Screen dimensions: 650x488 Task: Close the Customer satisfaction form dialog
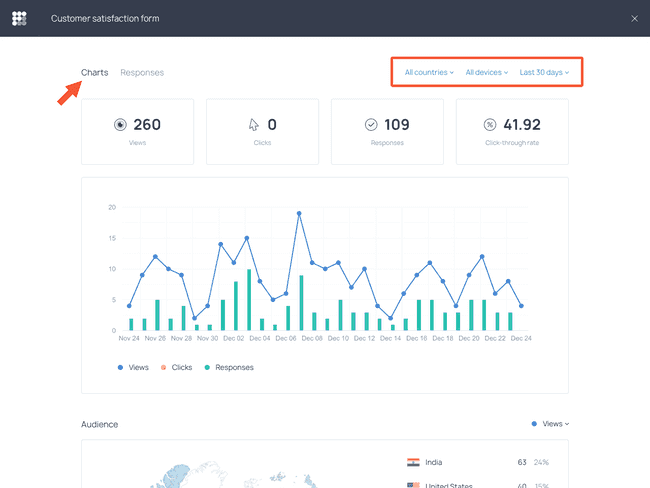point(634,18)
